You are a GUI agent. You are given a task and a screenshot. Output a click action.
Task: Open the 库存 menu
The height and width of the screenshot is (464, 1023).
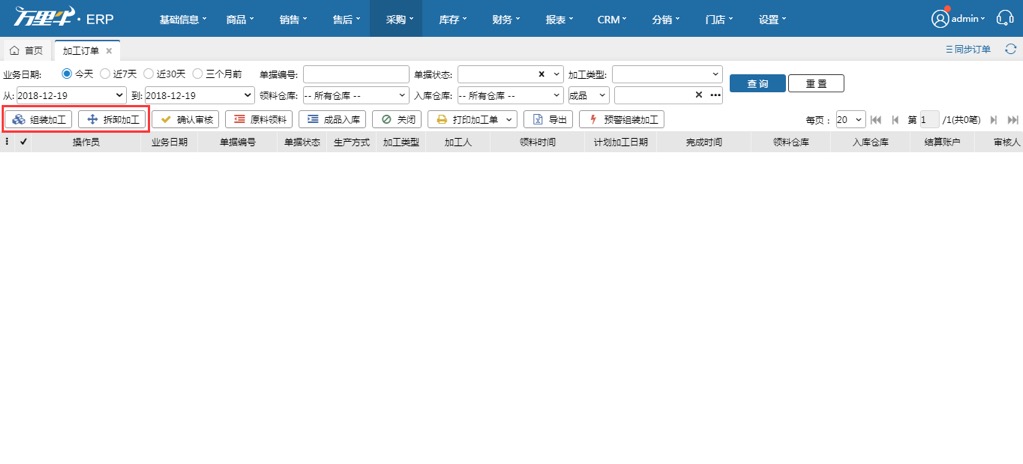(453, 19)
